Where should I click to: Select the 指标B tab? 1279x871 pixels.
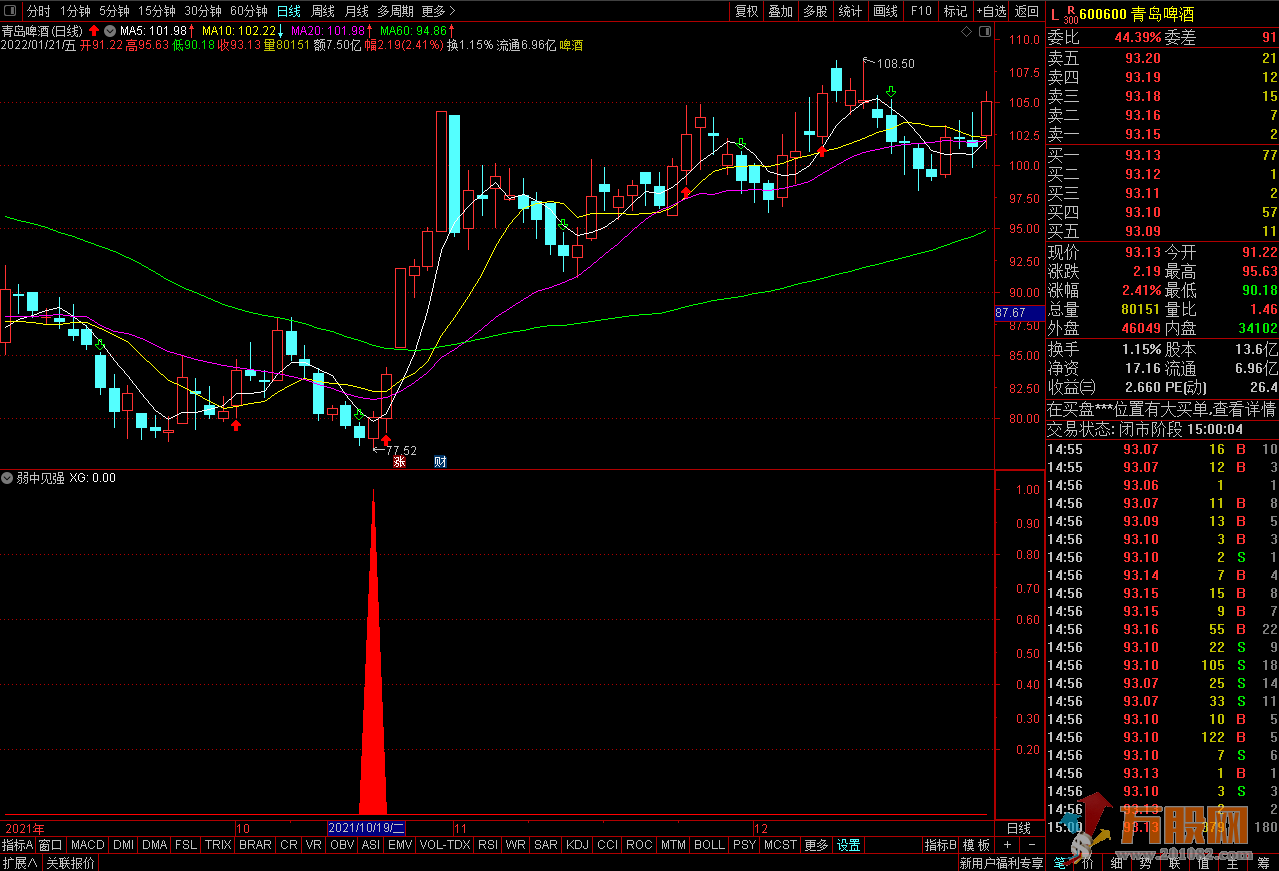click(x=940, y=845)
